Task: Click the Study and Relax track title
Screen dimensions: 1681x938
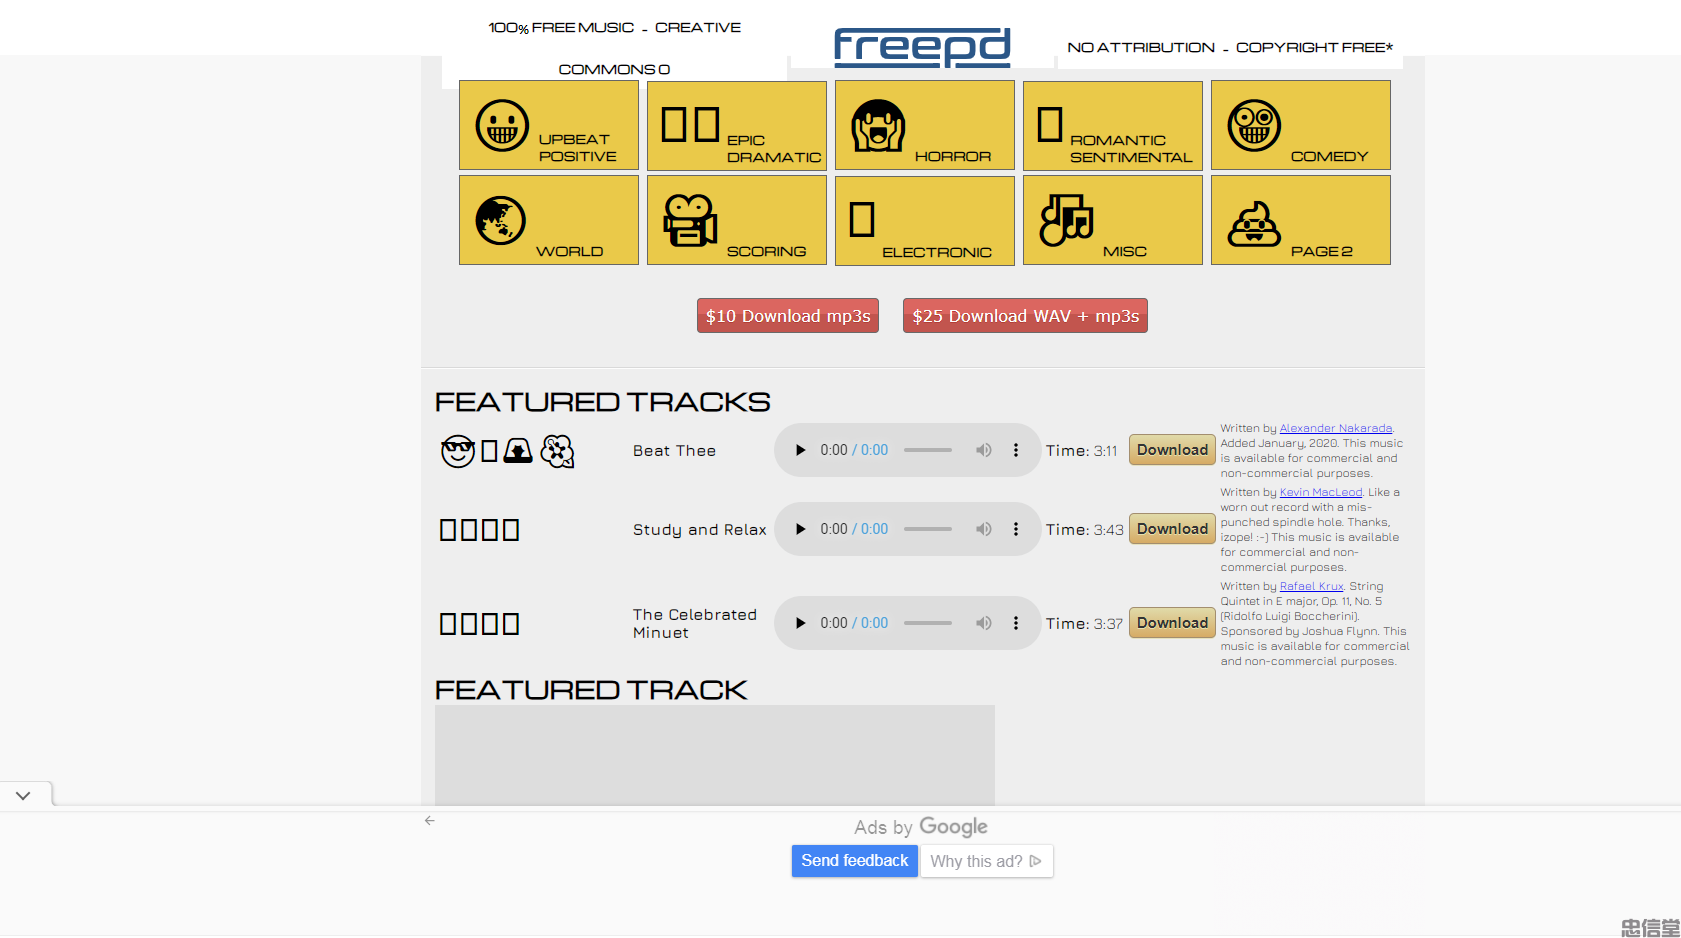Action: tap(699, 530)
